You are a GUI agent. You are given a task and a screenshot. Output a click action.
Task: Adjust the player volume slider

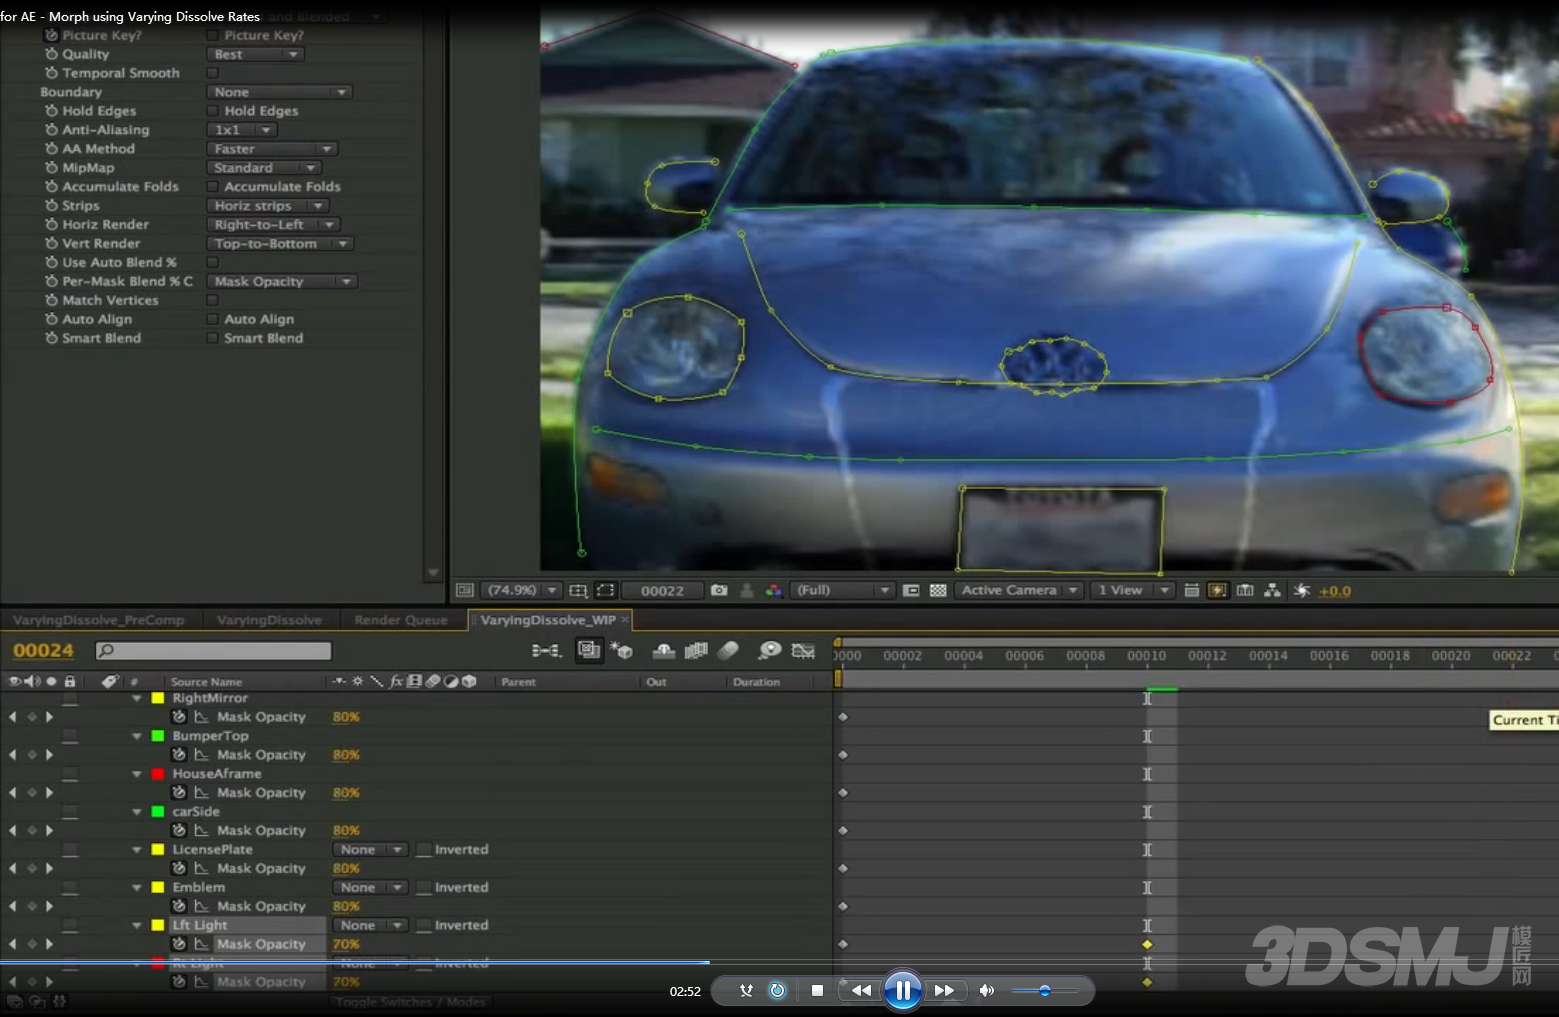tap(1045, 991)
